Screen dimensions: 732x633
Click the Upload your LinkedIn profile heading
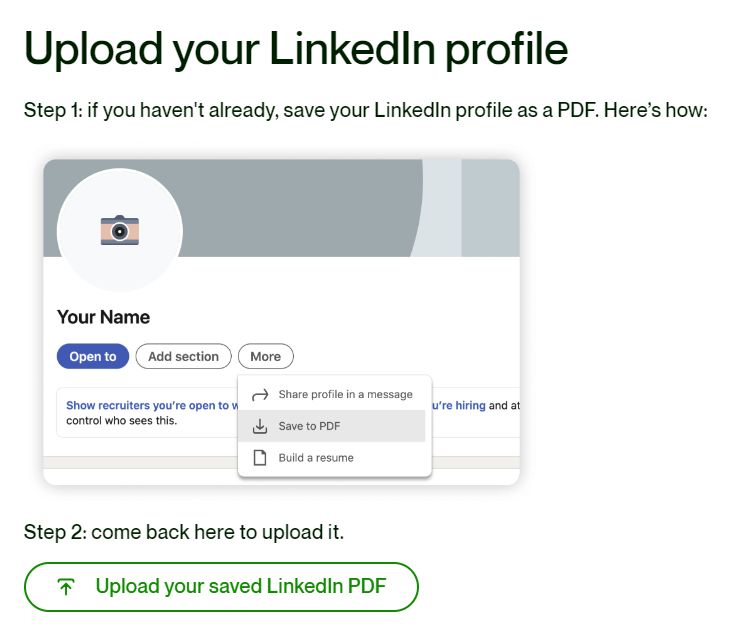tap(296, 49)
